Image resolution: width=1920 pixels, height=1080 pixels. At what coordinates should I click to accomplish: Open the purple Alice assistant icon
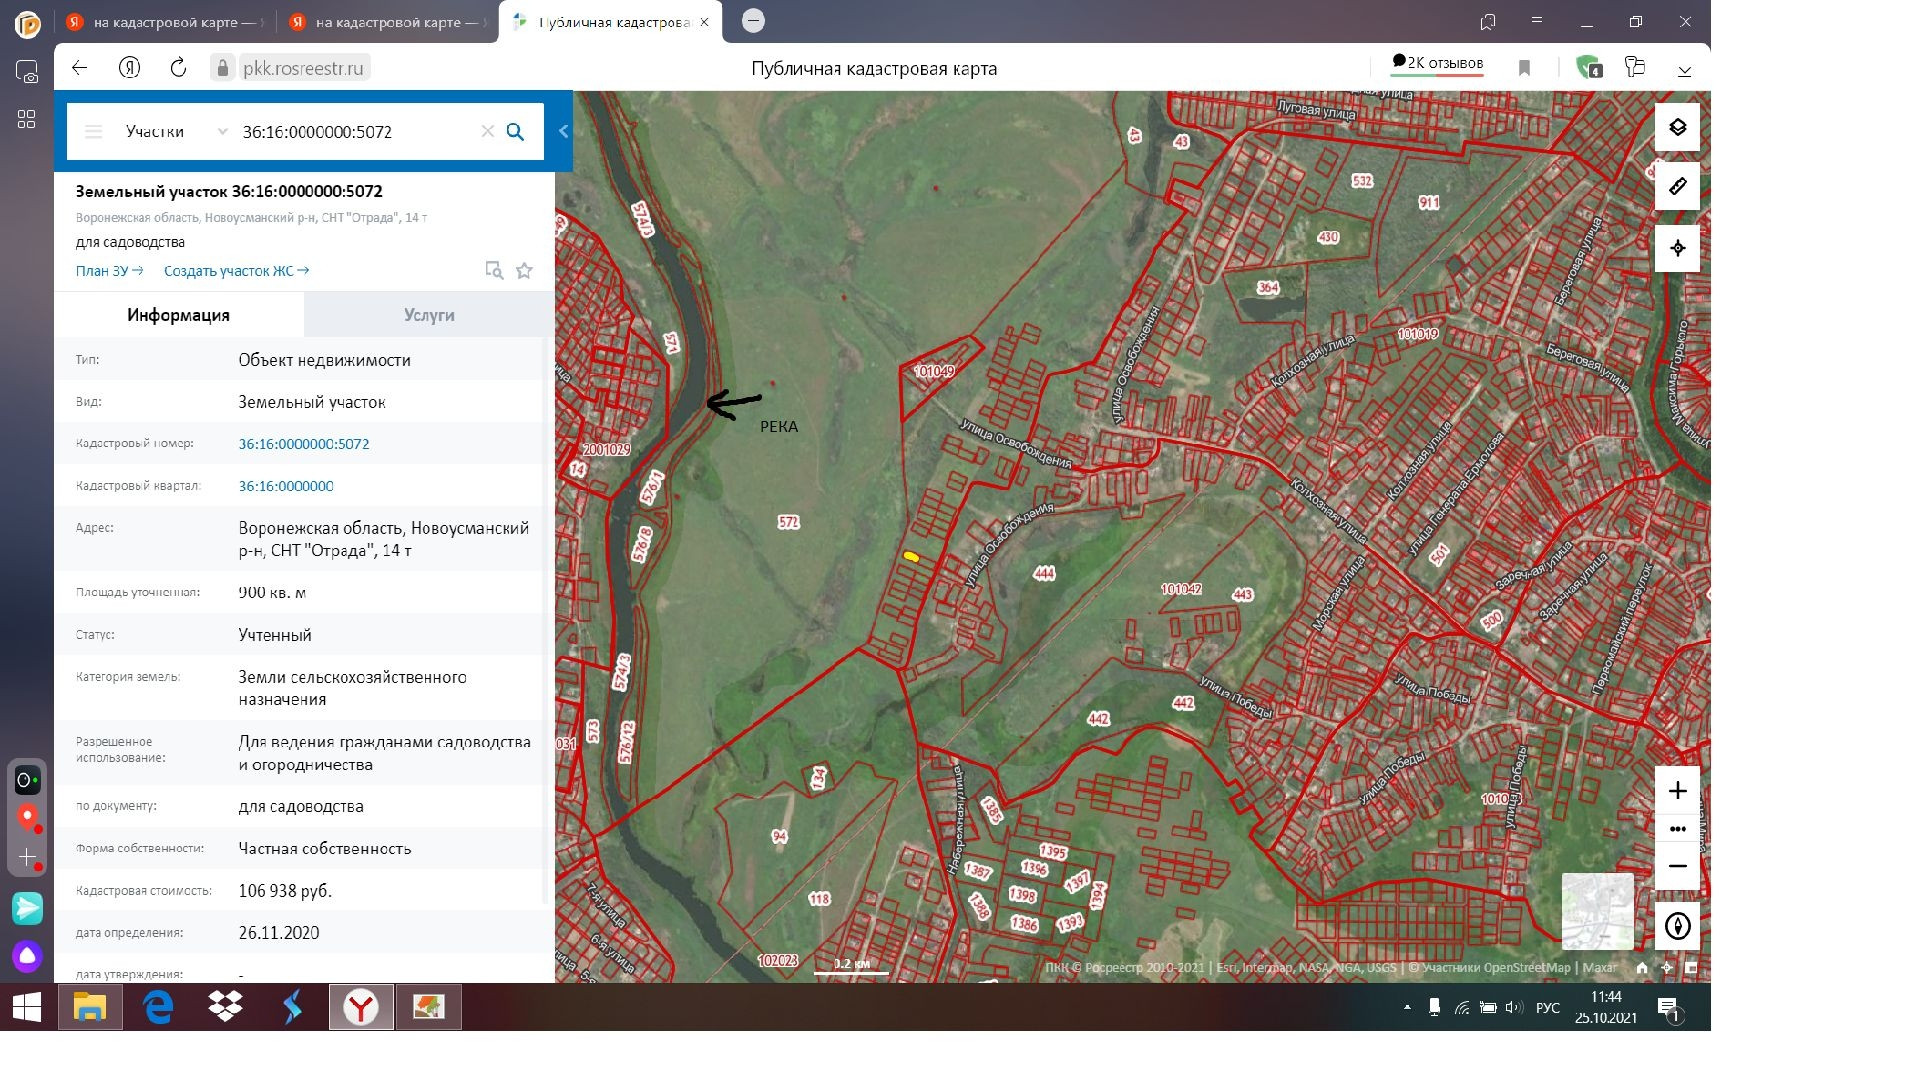[27, 956]
